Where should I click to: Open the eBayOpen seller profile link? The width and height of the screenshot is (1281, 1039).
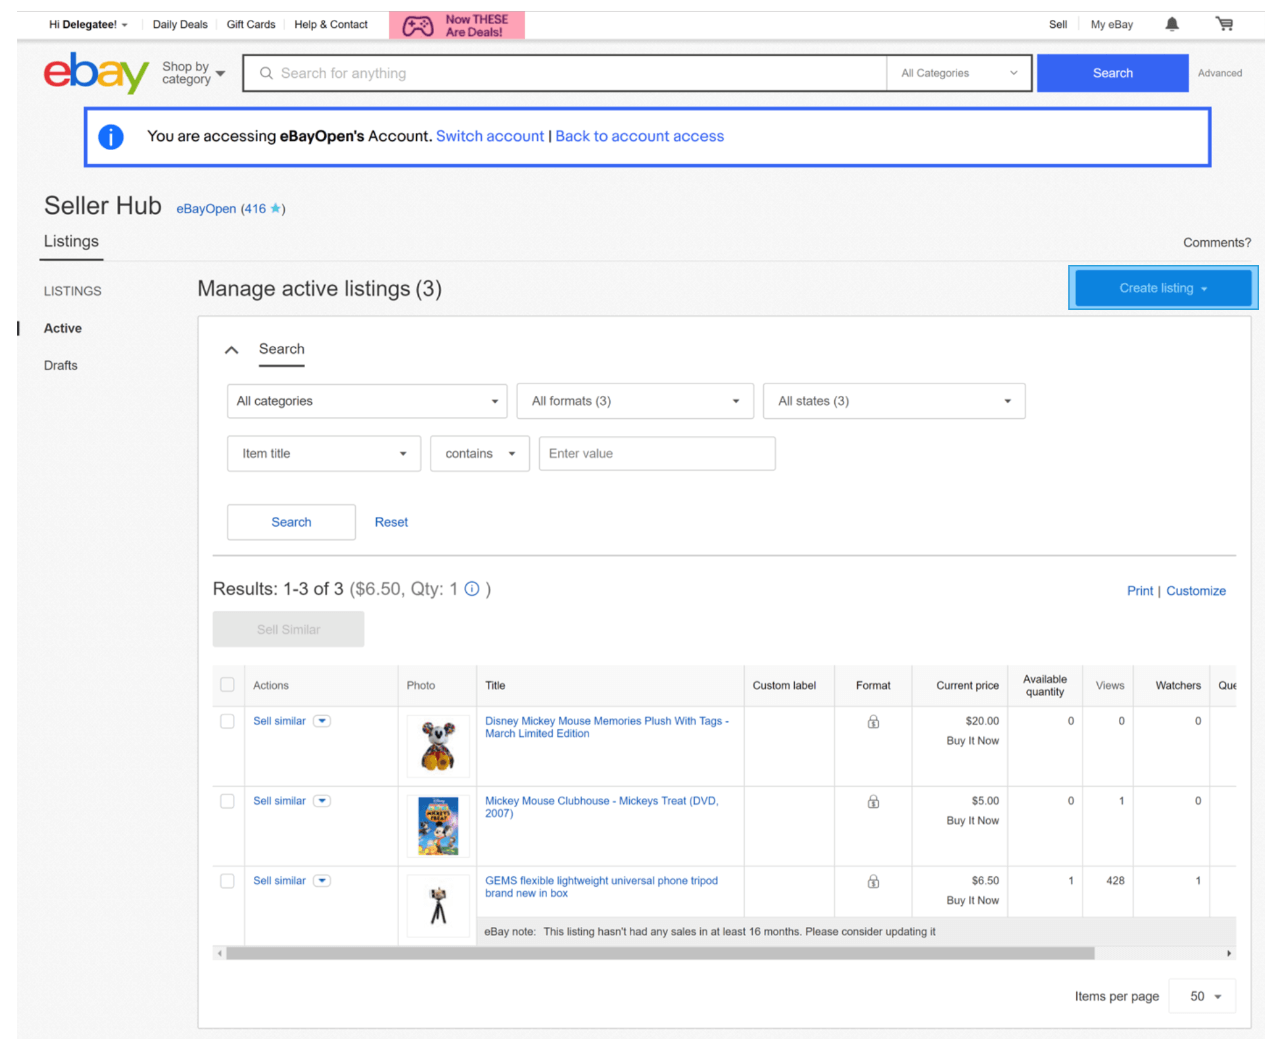tap(206, 209)
